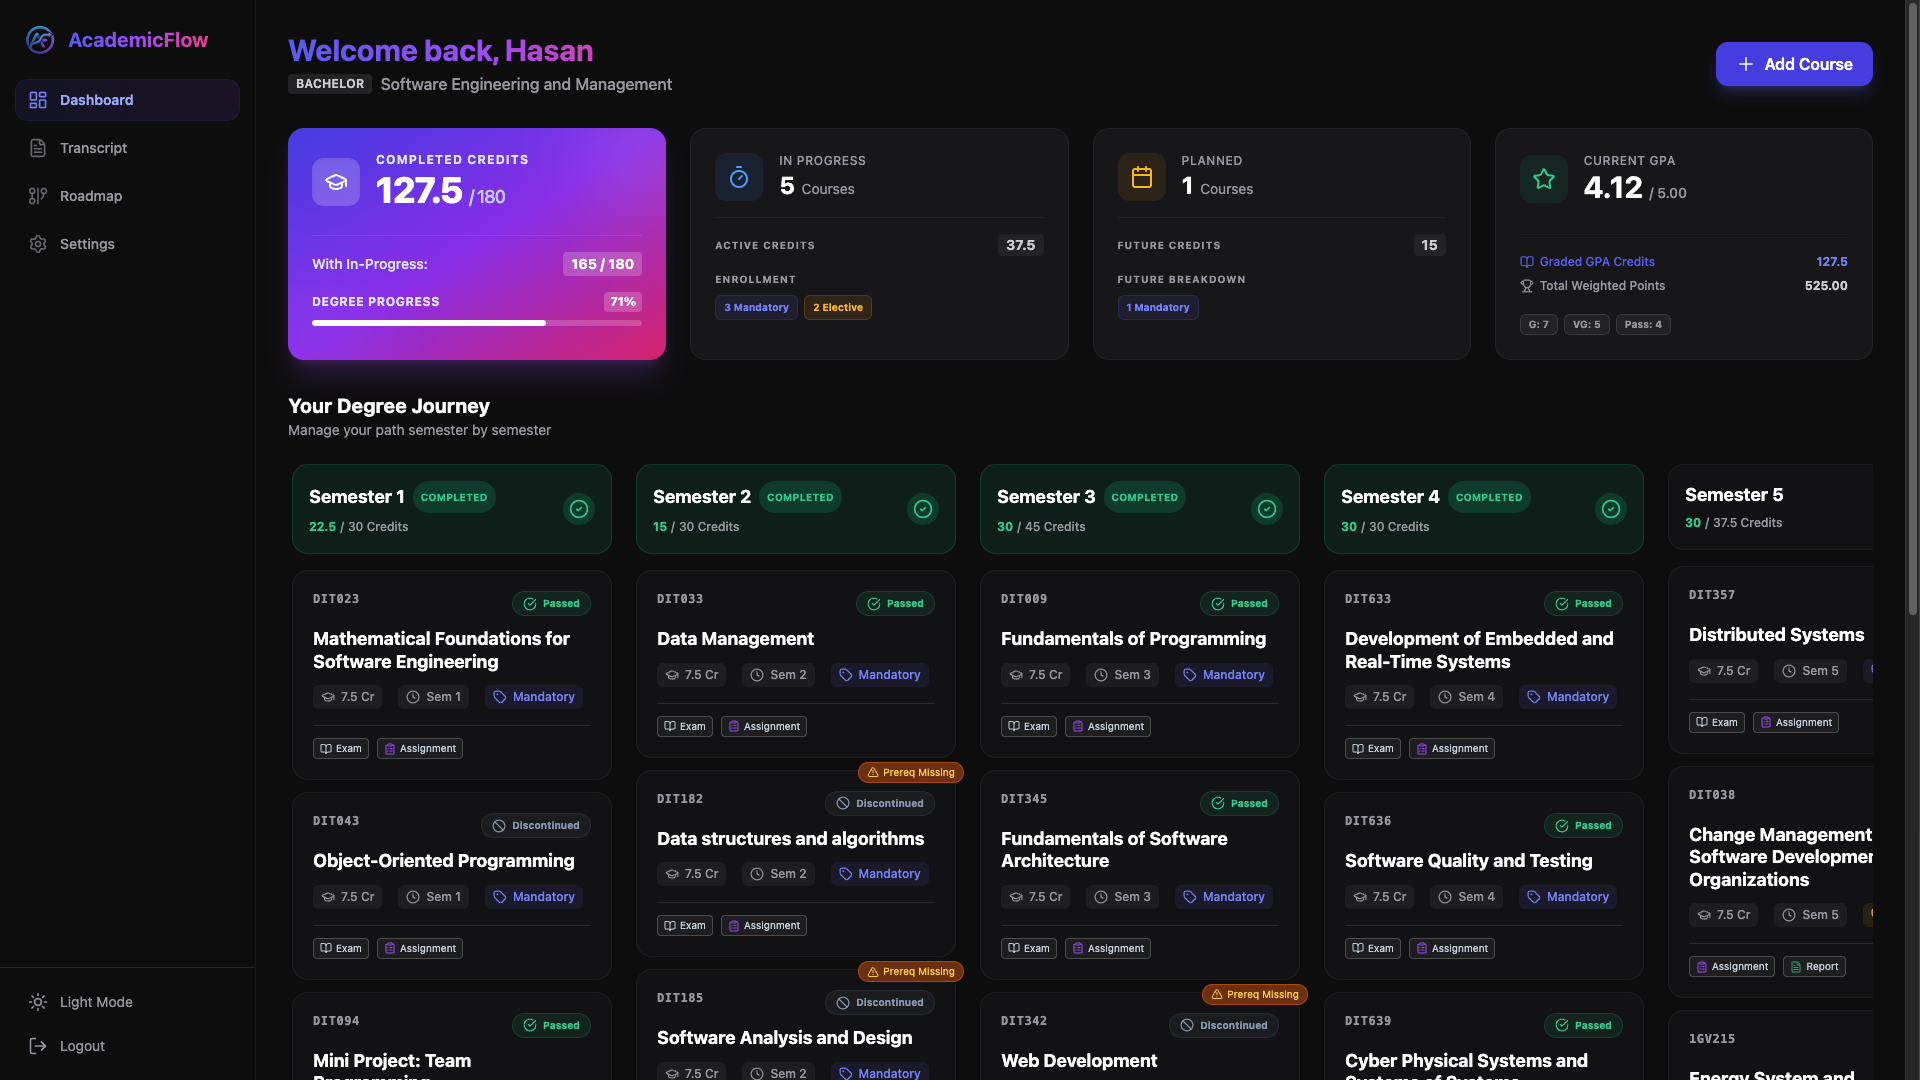1920x1080 pixels.
Task: Click the 2 Elective enrollment badge
Action: click(838, 308)
